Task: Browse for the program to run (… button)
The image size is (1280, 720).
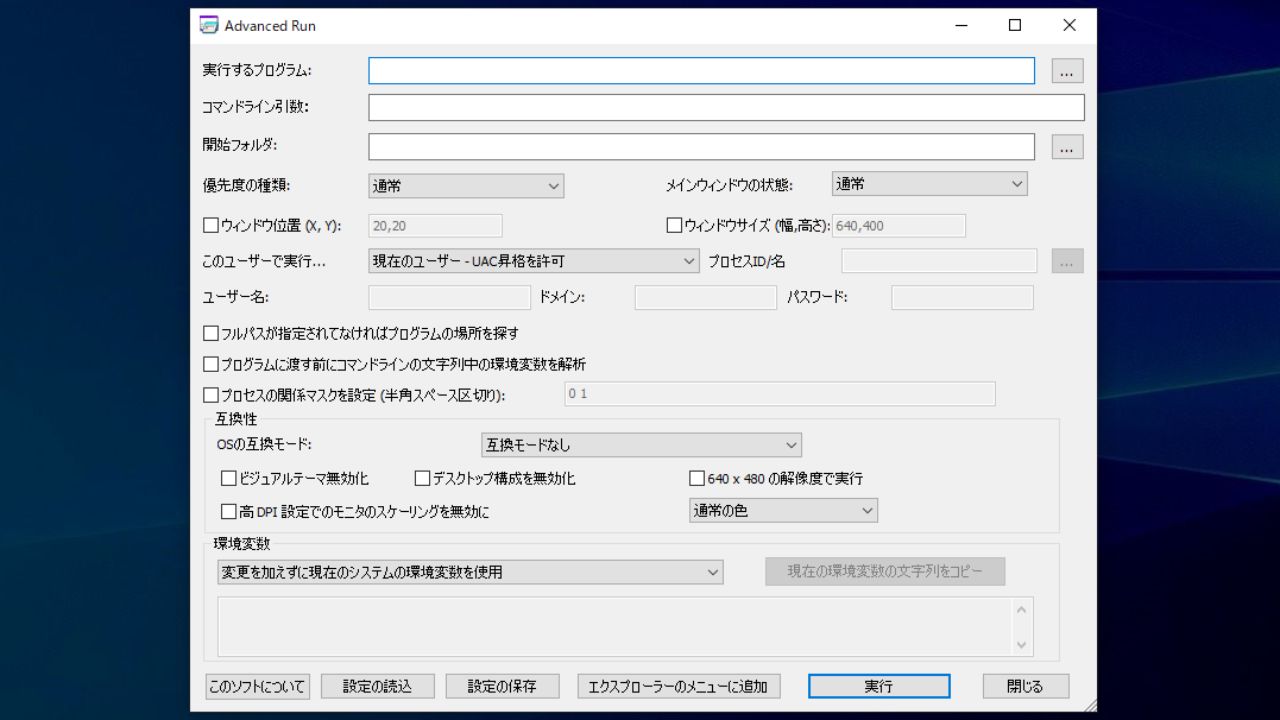Action: [x=1067, y=71]
